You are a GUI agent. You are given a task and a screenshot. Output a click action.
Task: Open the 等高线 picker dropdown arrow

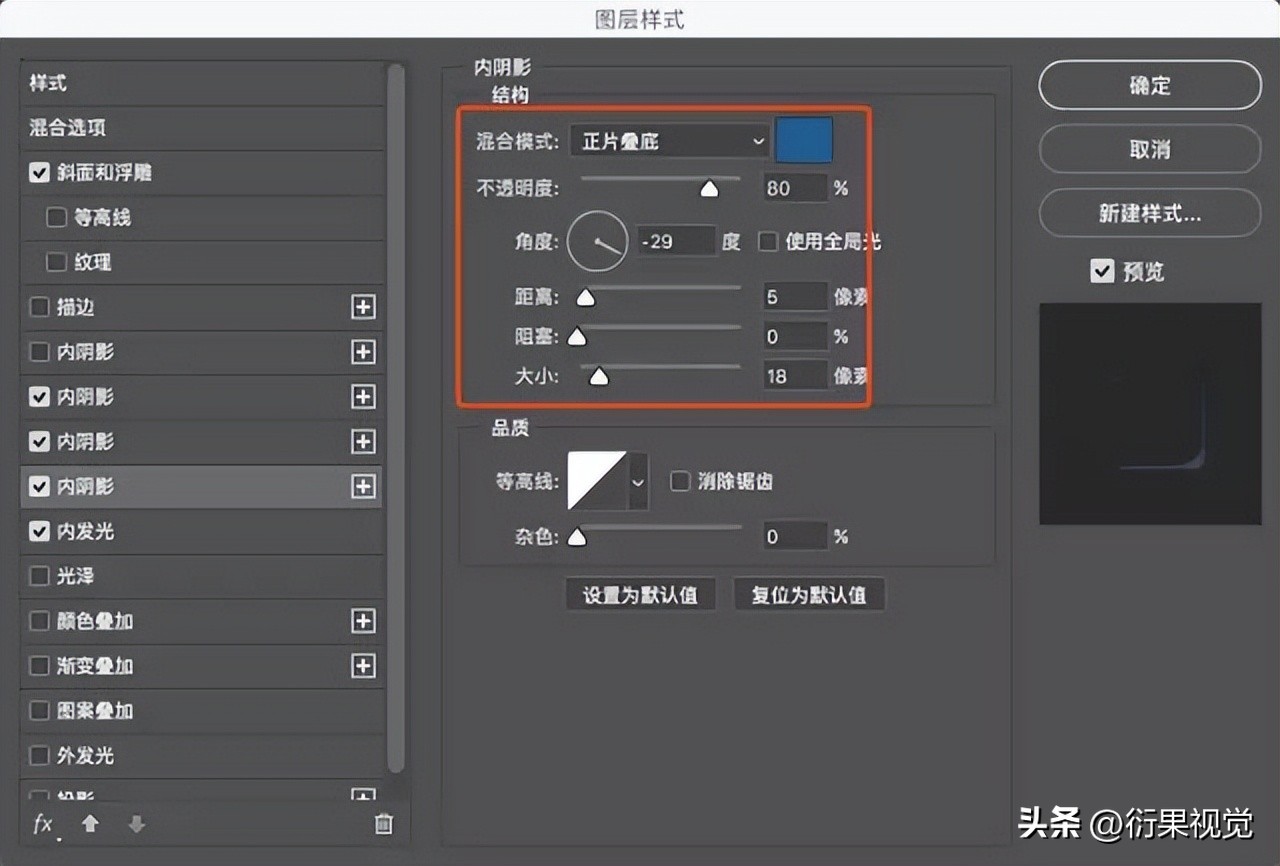coord(637,481)
